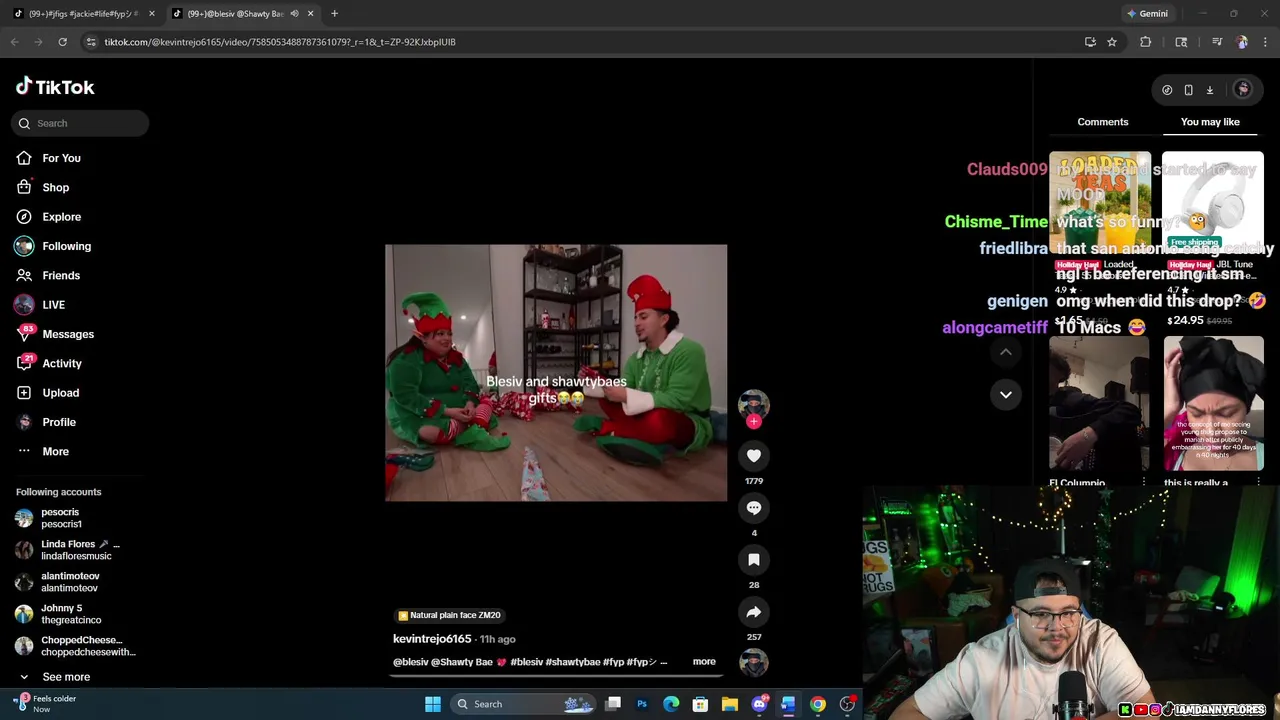Open kevintrejo6165 username link

tap(432, 639)
